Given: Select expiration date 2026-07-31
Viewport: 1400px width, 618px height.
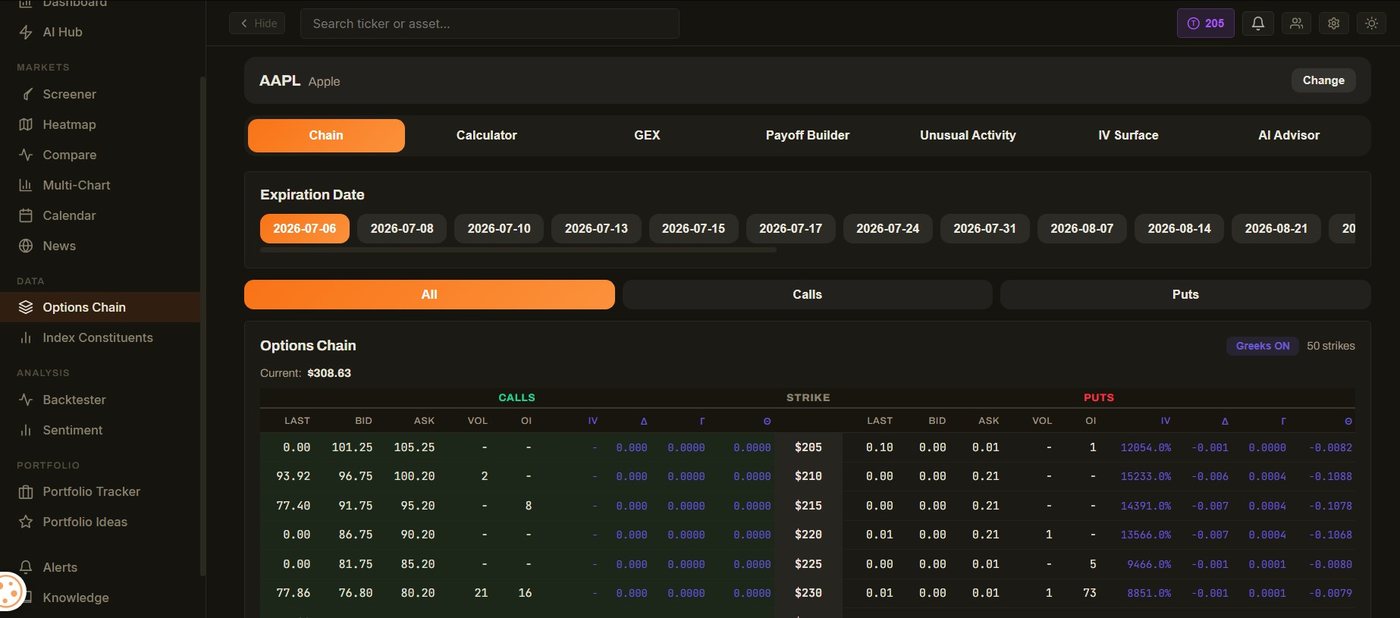Looking at the screenshot, I should pyautogui.click(x=985, y=228).
